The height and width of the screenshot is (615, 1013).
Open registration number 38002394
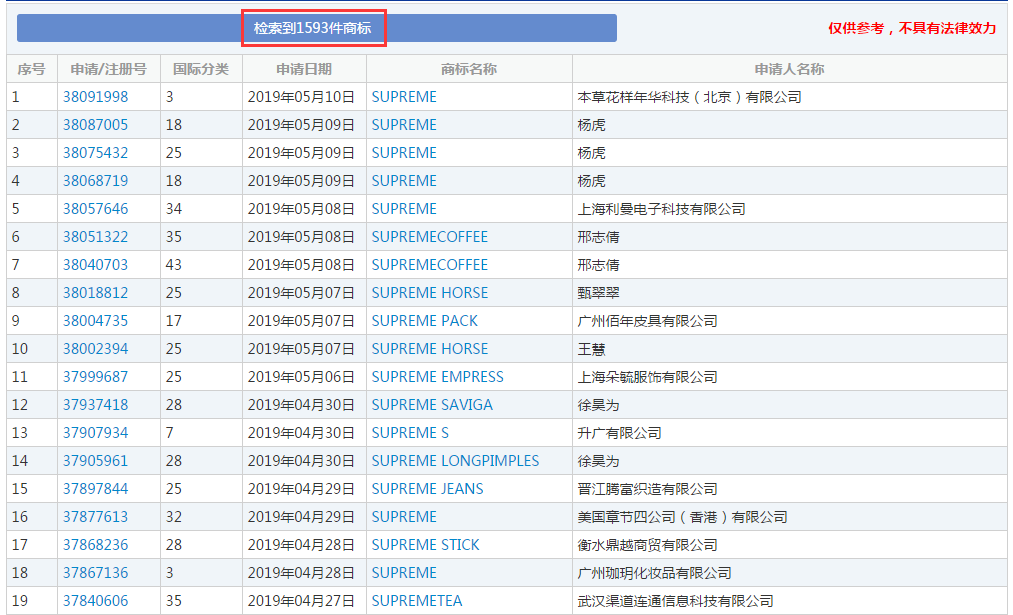click(x=96, y=349)
